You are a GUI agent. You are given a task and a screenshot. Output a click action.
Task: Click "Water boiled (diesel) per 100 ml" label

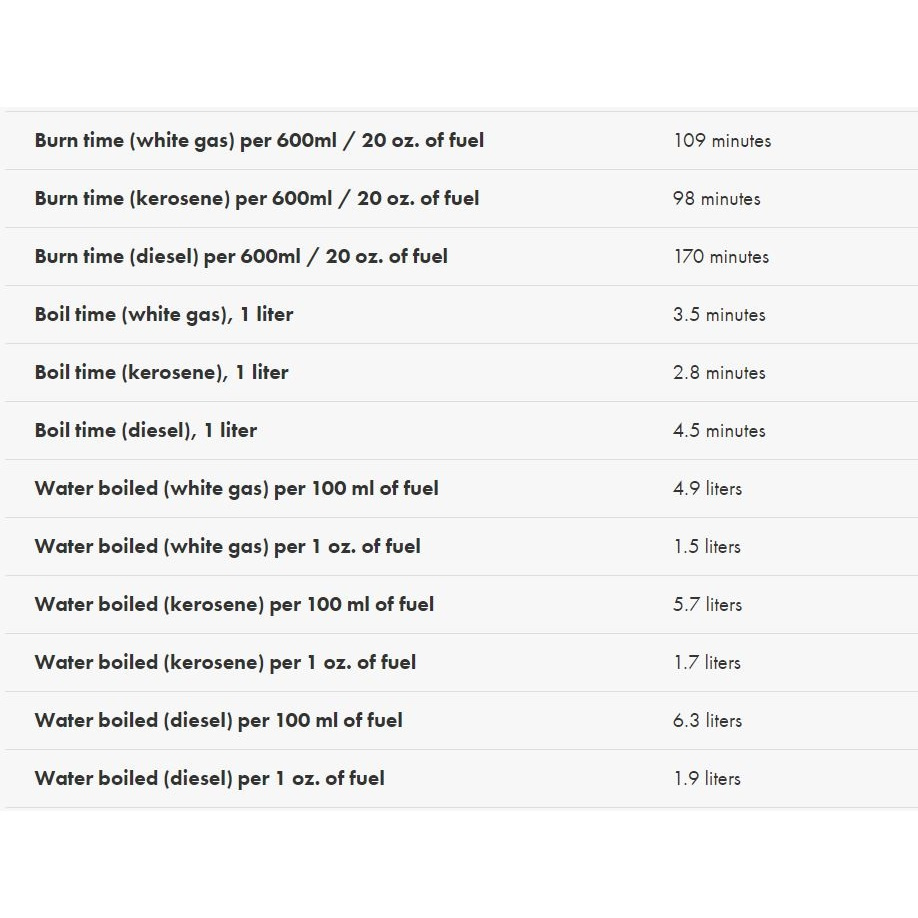pyautogui.click(x=218, y=721)
